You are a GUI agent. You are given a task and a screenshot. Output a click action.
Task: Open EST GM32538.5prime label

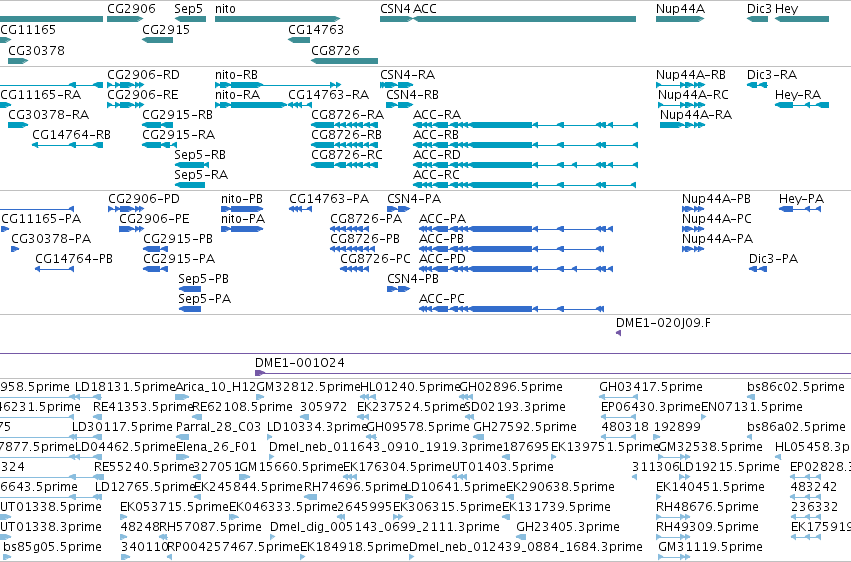710,447
